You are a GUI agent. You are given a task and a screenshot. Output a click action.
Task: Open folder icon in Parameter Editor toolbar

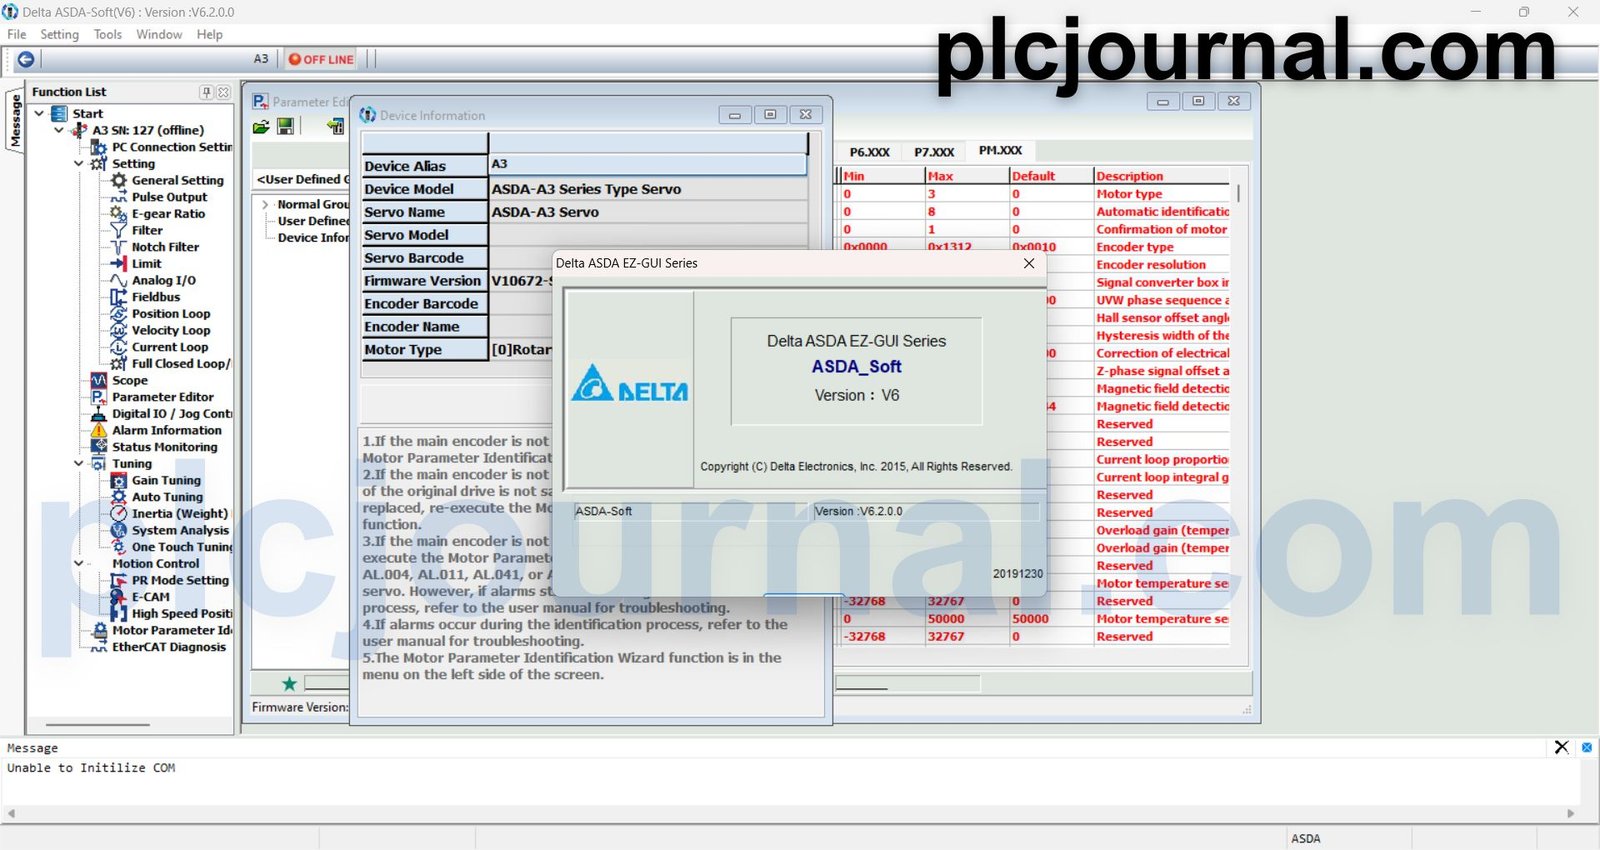(x=261, y=126)
